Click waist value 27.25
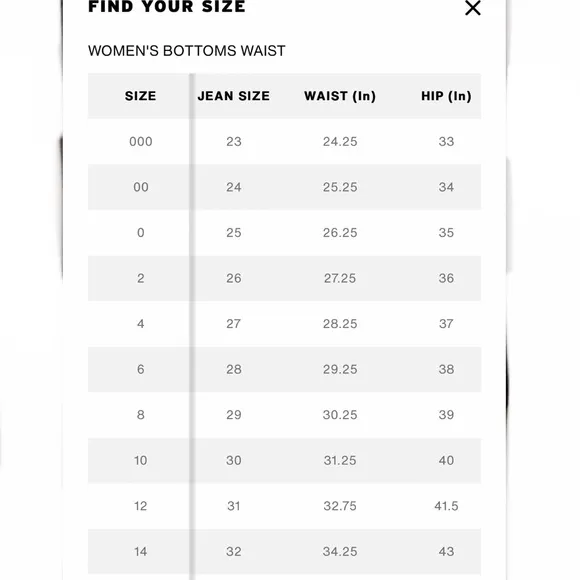The image size is (580, 580). (x=340, y=278)
